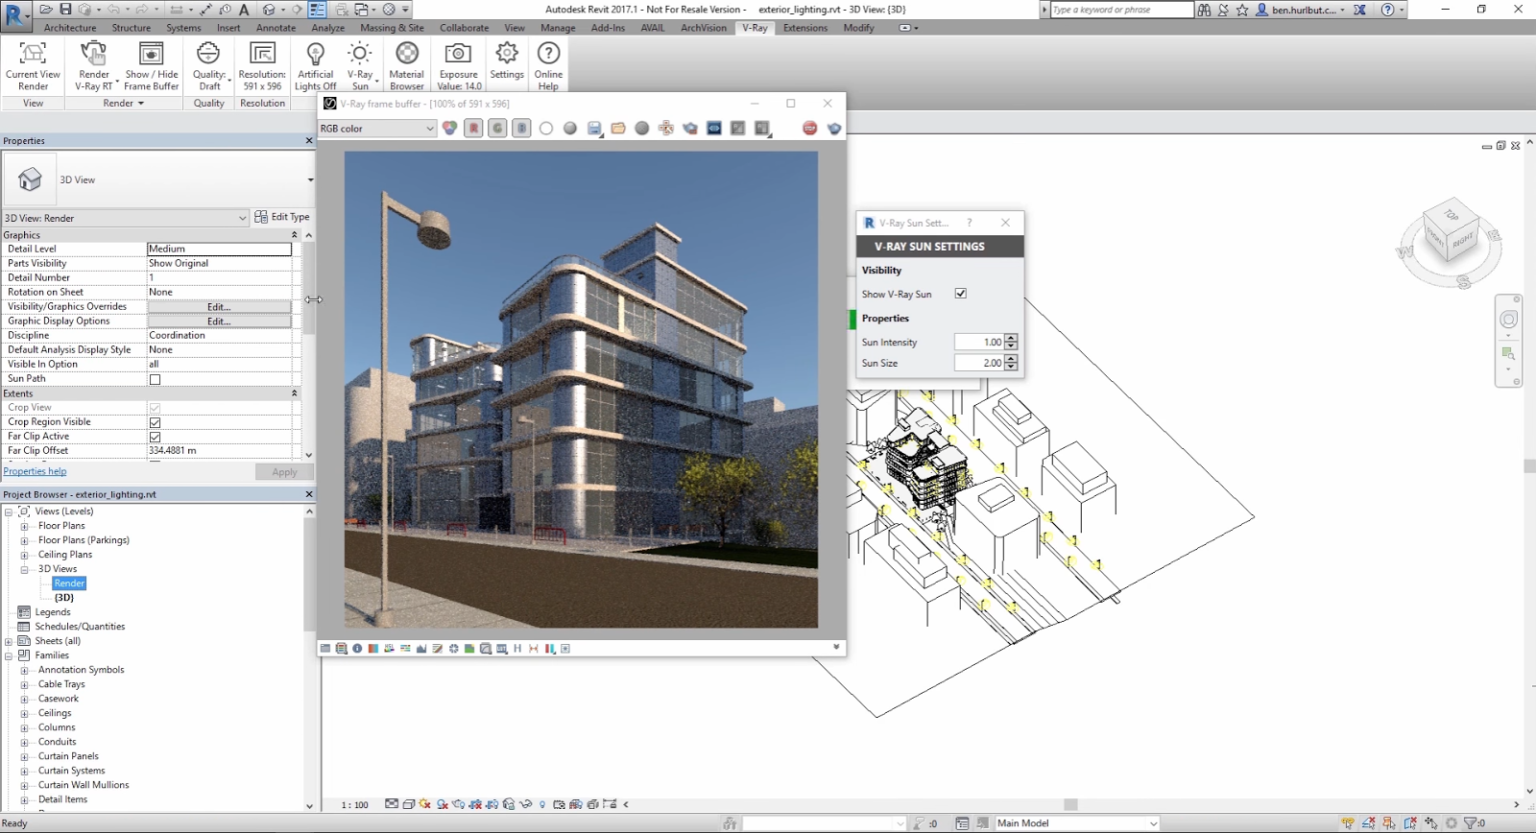
Task: Toggle blue channel in frame buffer
Action: pos(522,128)
